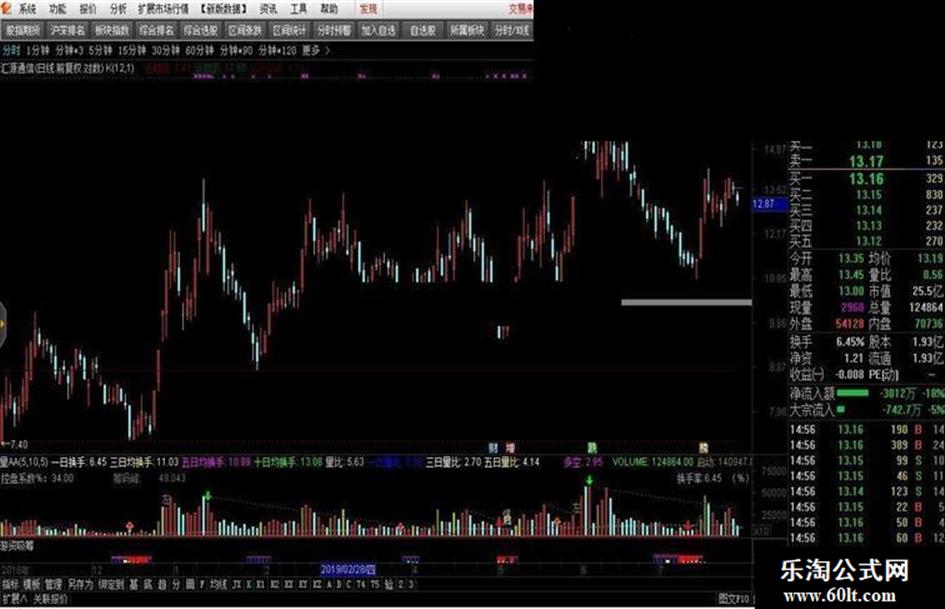Click the 关联报价 tab at bottom
The width and height of the screenshot is (945, 609).
[x=50, y=599]
